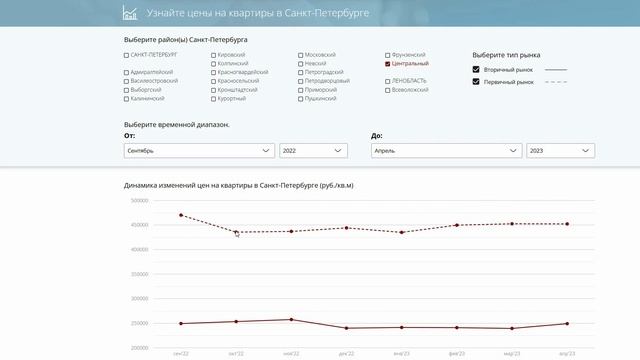640x360 pixels.
Task: Click the chart title Динамика изменений цен
Action: (x=239, y=185)
